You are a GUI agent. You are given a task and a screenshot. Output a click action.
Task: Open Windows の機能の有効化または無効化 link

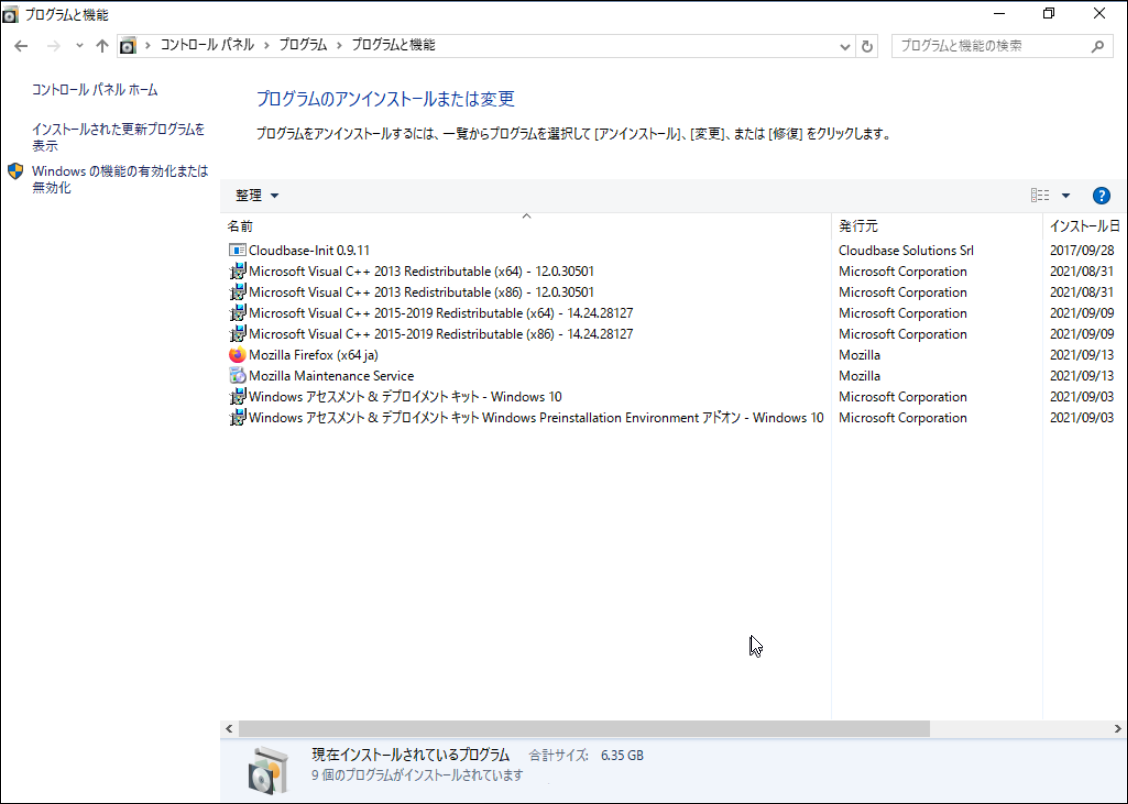tap(119, 179)
